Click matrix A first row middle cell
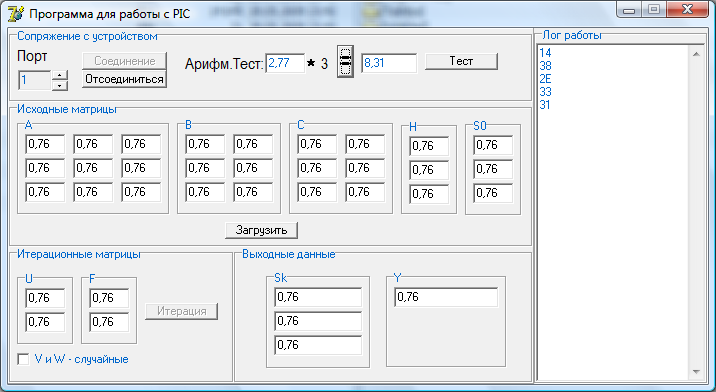Image resolution: width=716 pixels, height=392 pixels. pyautogui.click(x=93, y=144)
